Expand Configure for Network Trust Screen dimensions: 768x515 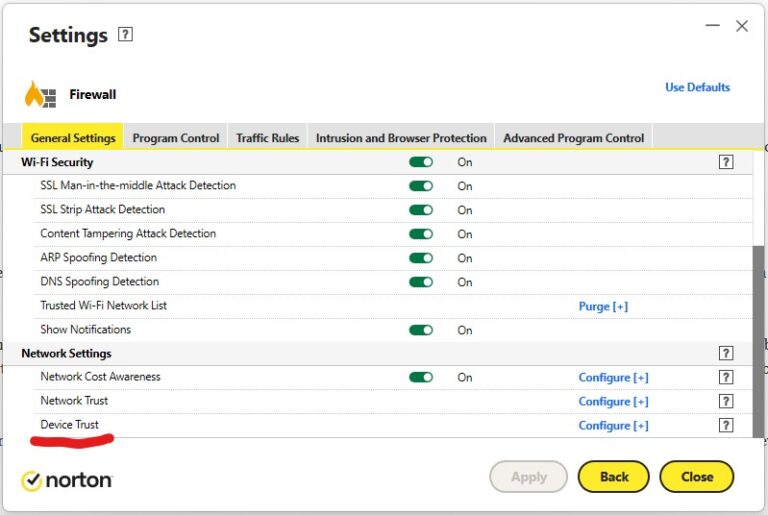[613, 402]
